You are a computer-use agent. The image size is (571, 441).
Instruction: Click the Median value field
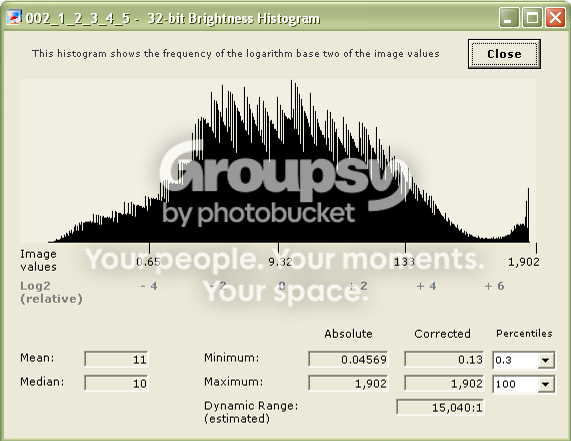(x=116, y=383)
